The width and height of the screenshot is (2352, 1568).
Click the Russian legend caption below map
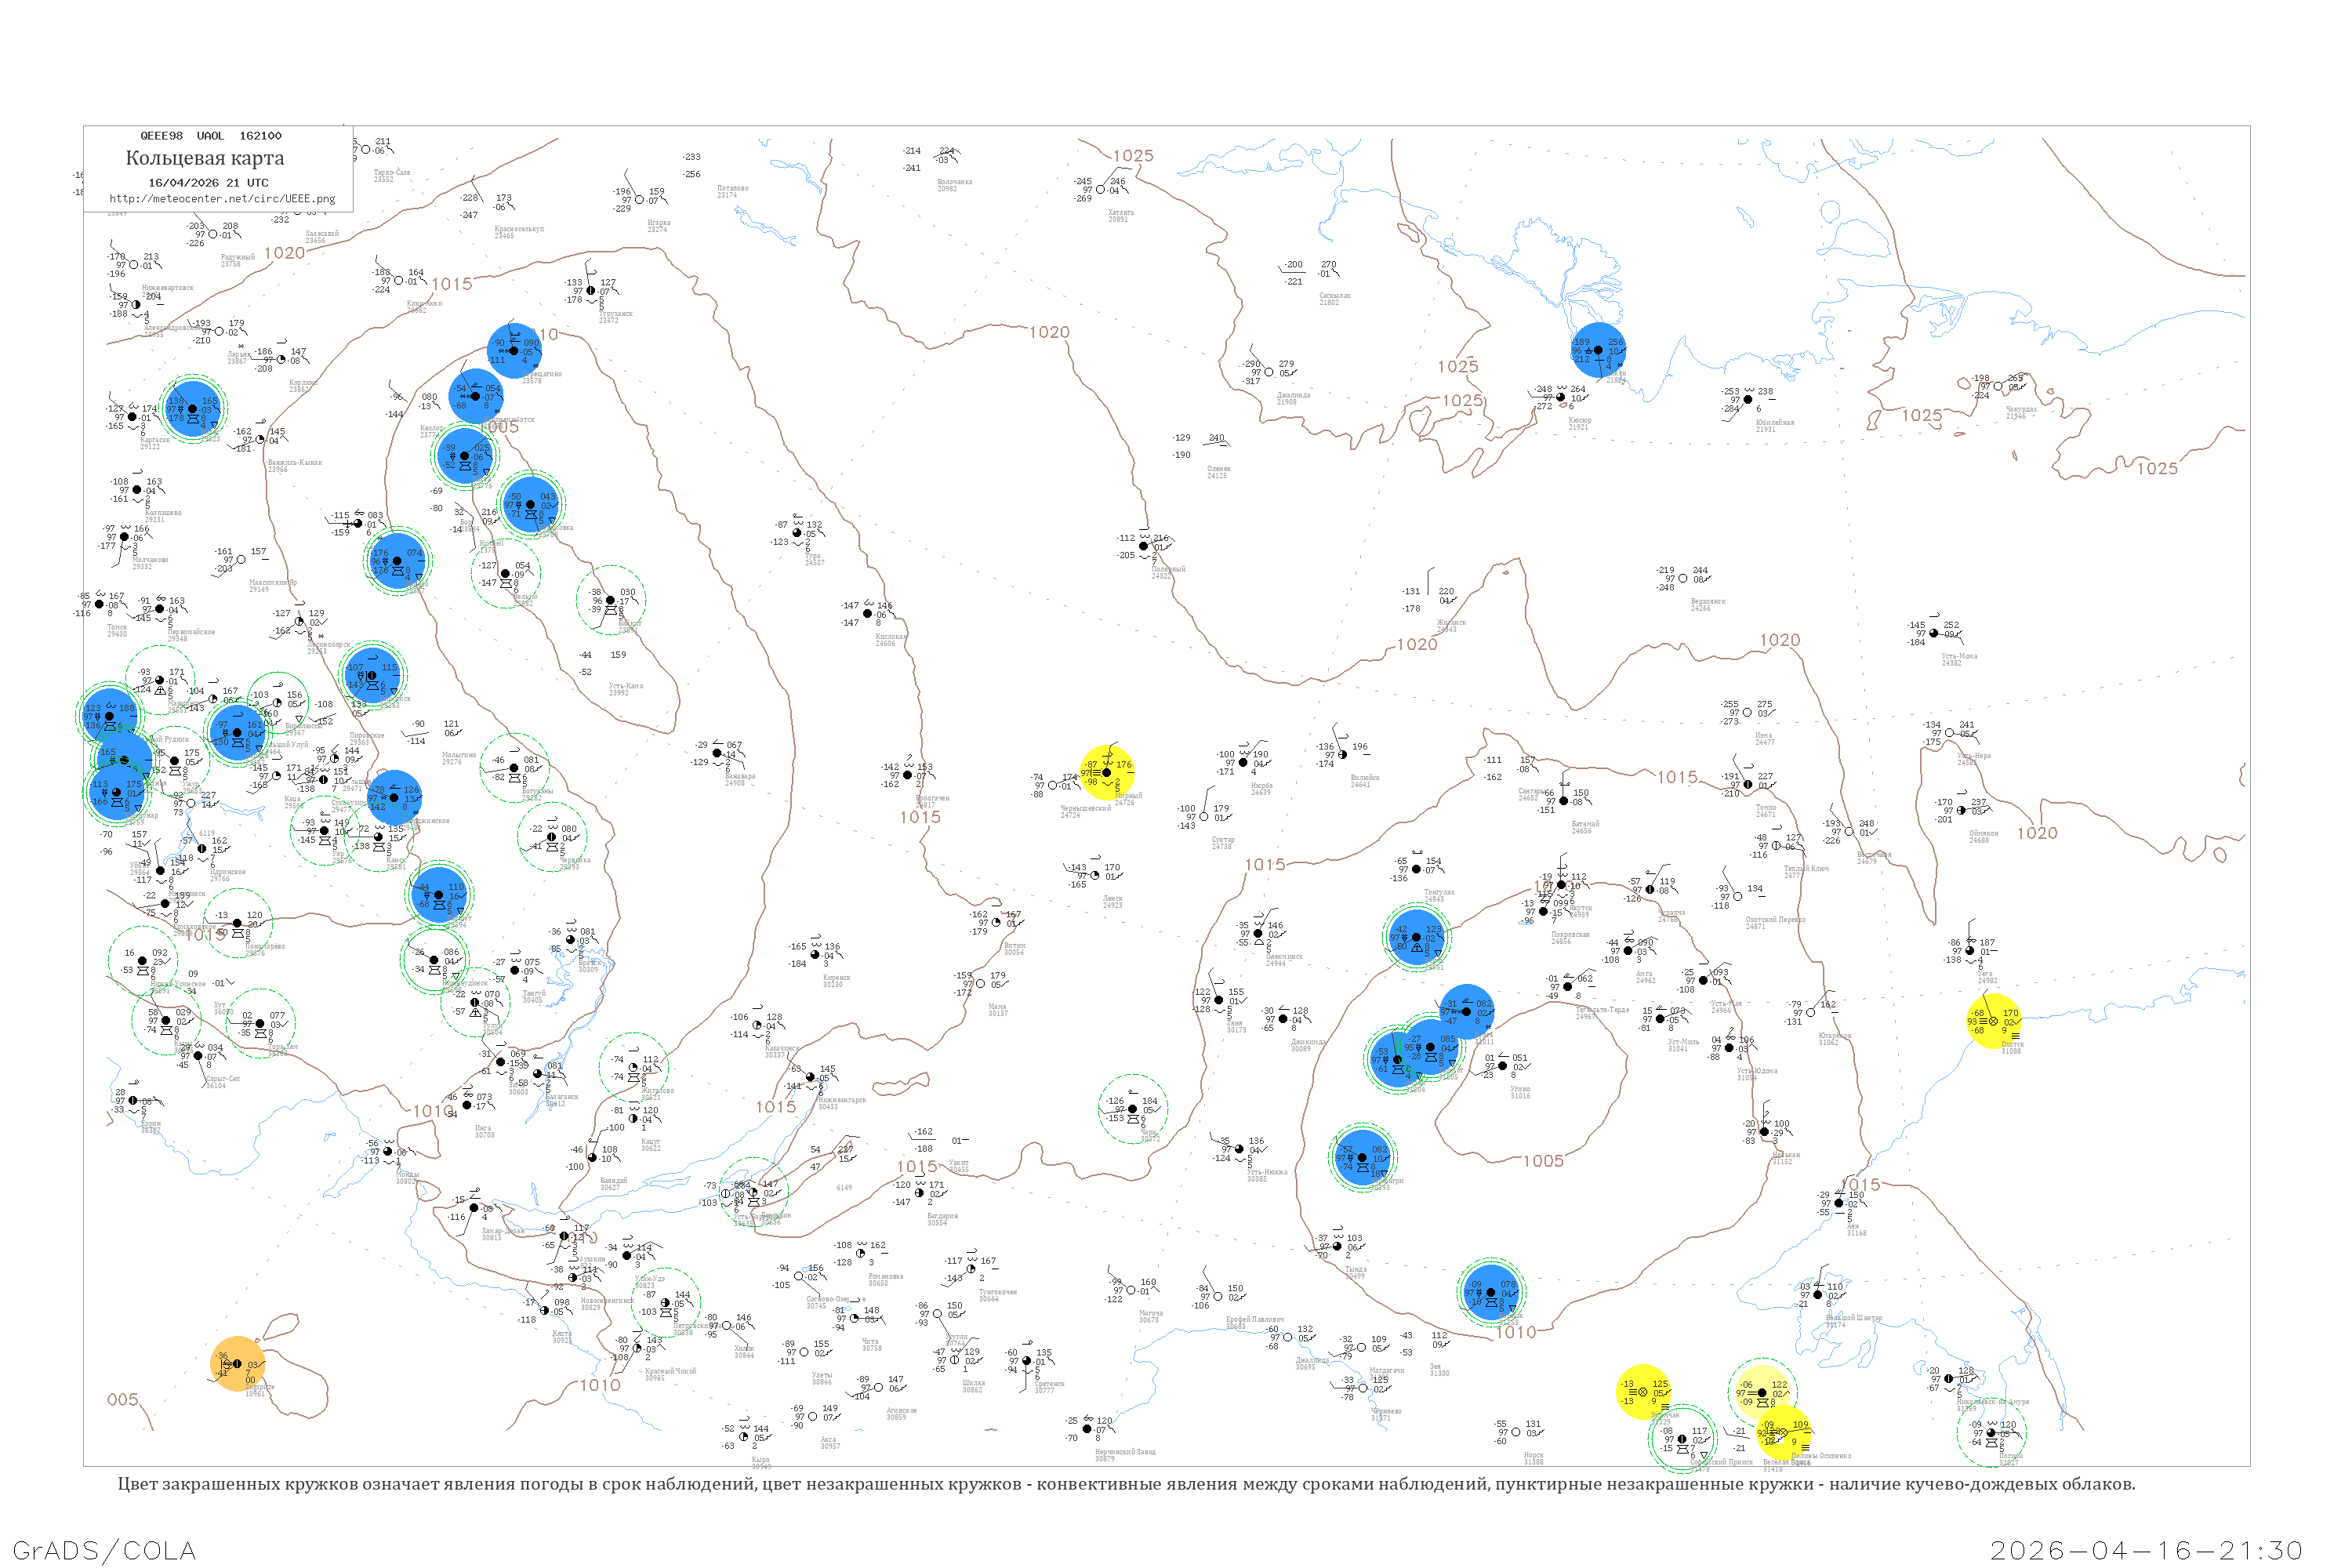pyautogui.click(x=1126, y=1484)
